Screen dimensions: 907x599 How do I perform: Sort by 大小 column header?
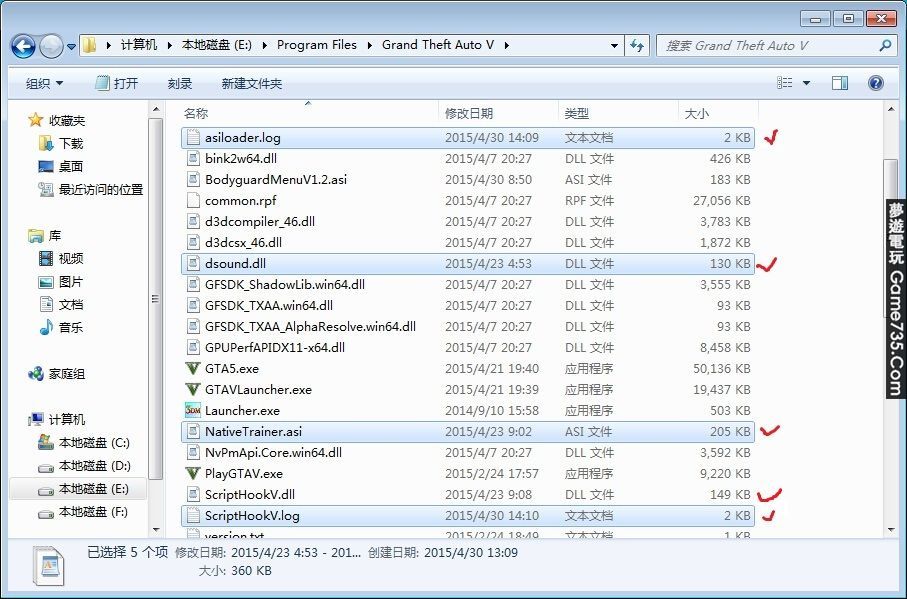(718, 113)
